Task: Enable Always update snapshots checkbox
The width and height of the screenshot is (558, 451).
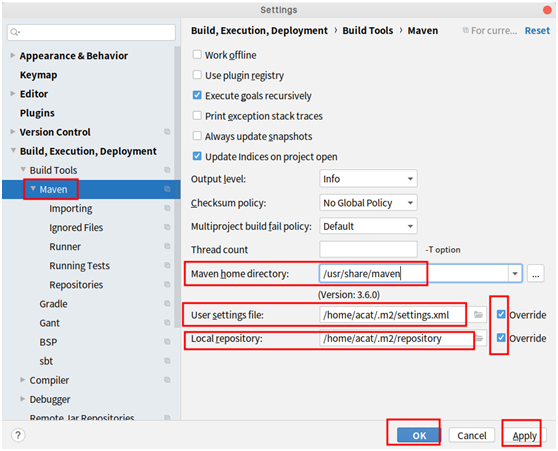Action: 197,136
